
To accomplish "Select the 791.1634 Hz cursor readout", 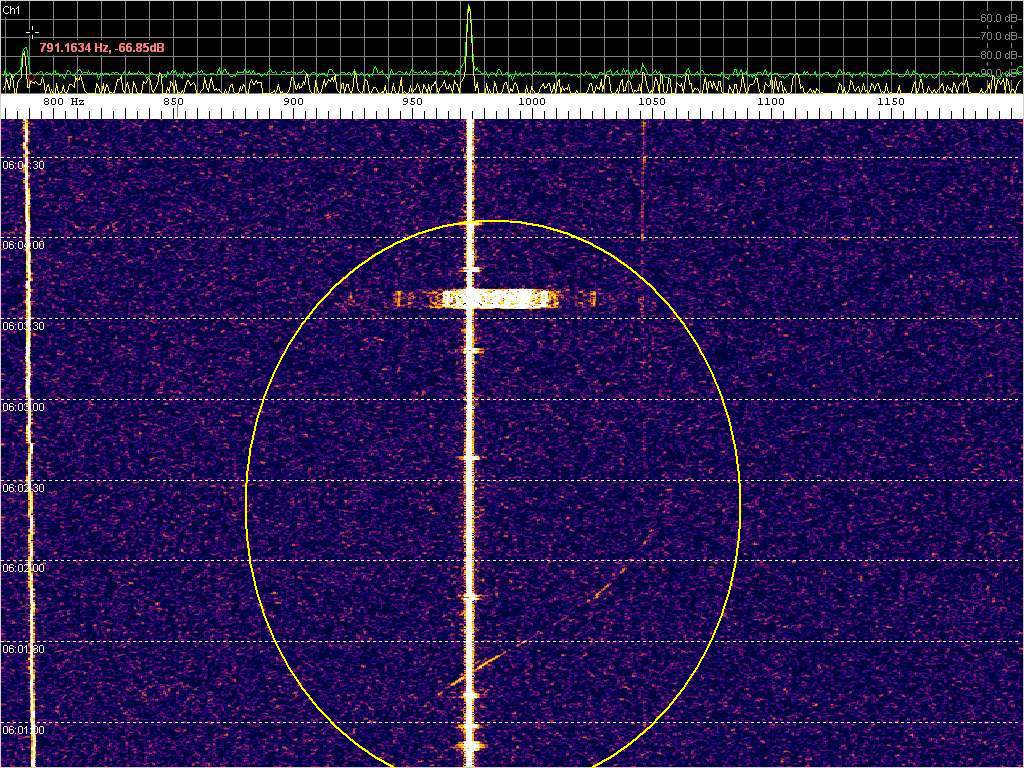I will click(x=102, y=47).
